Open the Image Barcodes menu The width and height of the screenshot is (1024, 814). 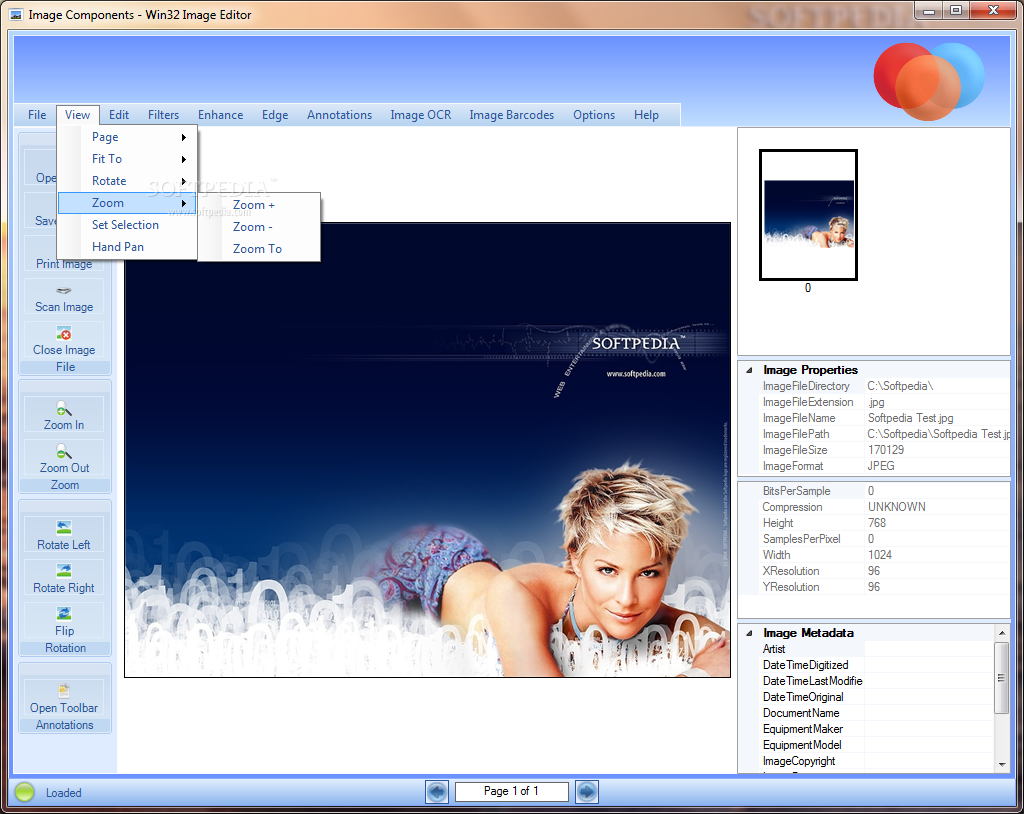coord(511,115)
